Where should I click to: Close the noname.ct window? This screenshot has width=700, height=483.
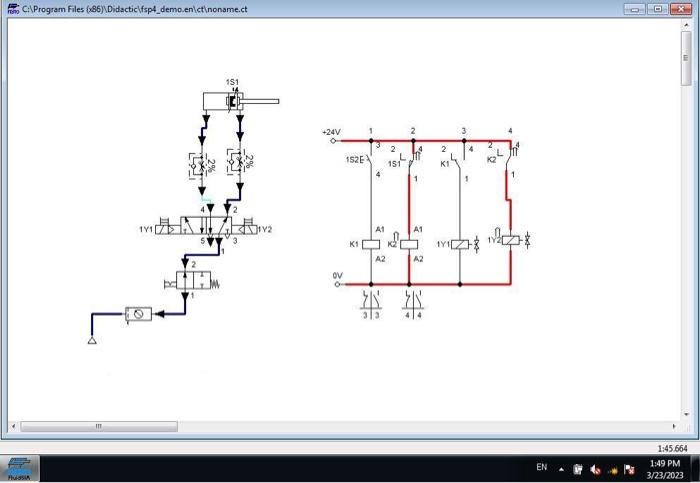coord(681,8)
